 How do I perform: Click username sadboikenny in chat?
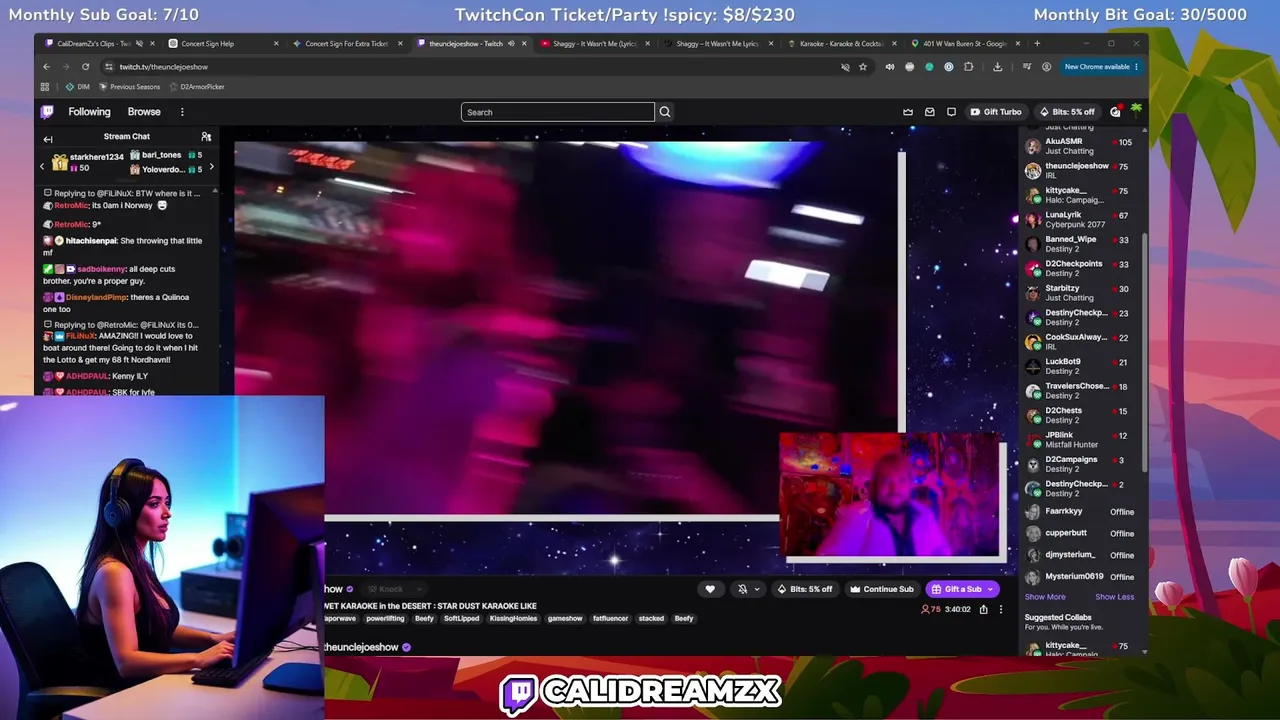101,269
